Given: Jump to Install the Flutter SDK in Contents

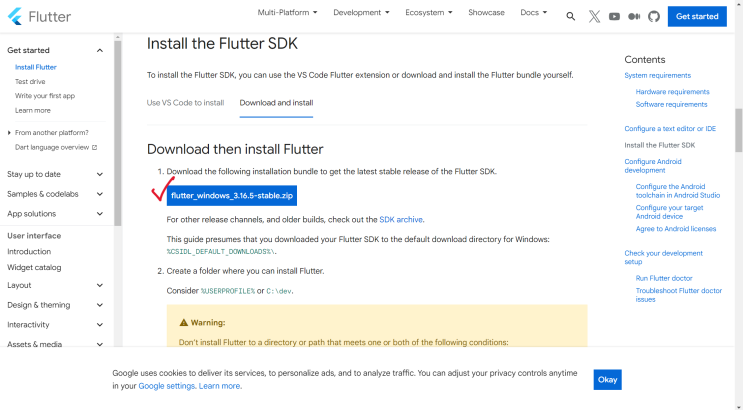Looking at the screenshot, I should pos(660,146).
